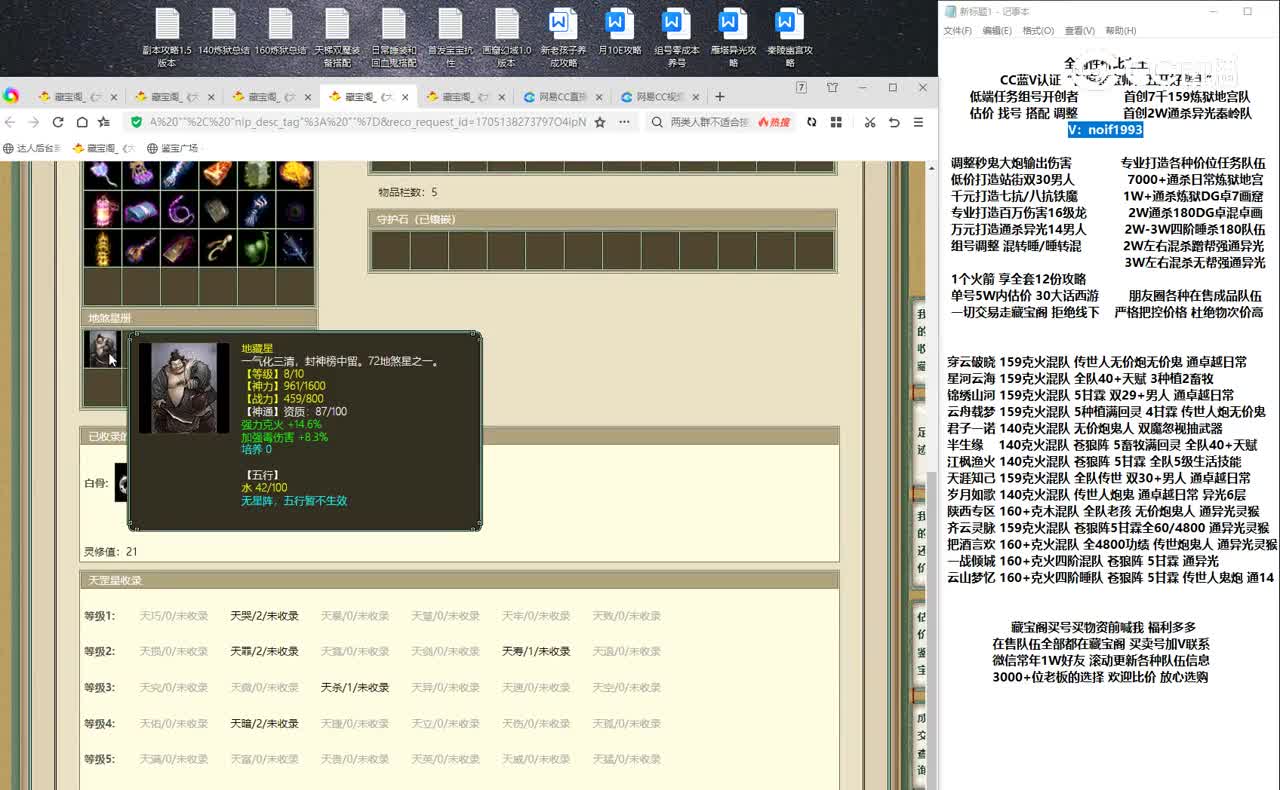Open desktop document 新老孩子养成攻略
The height and width of the screenshot is (790, 1280).
coord(563,38)
